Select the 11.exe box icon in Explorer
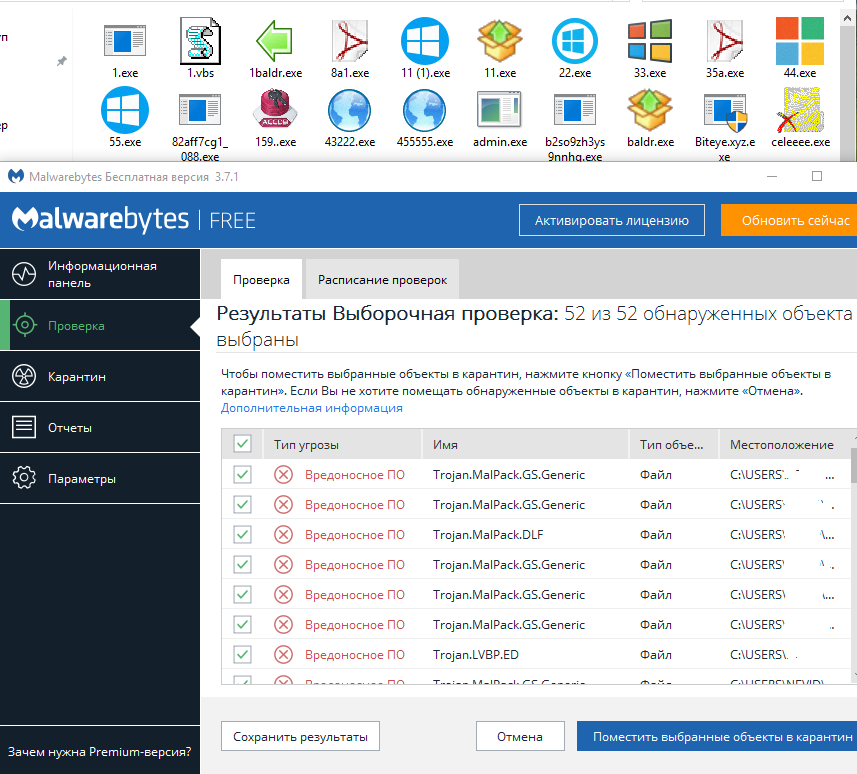 (500, 41)
